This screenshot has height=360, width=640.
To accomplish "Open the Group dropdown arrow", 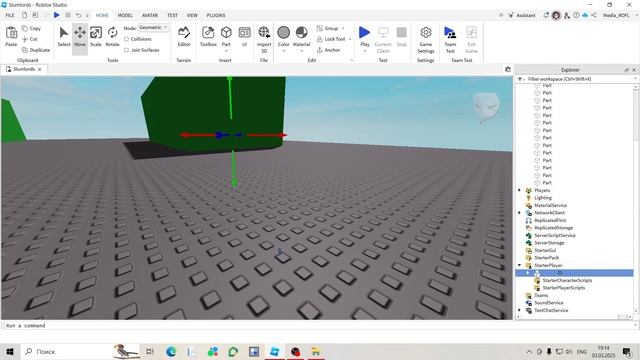I will click(343, 28).
